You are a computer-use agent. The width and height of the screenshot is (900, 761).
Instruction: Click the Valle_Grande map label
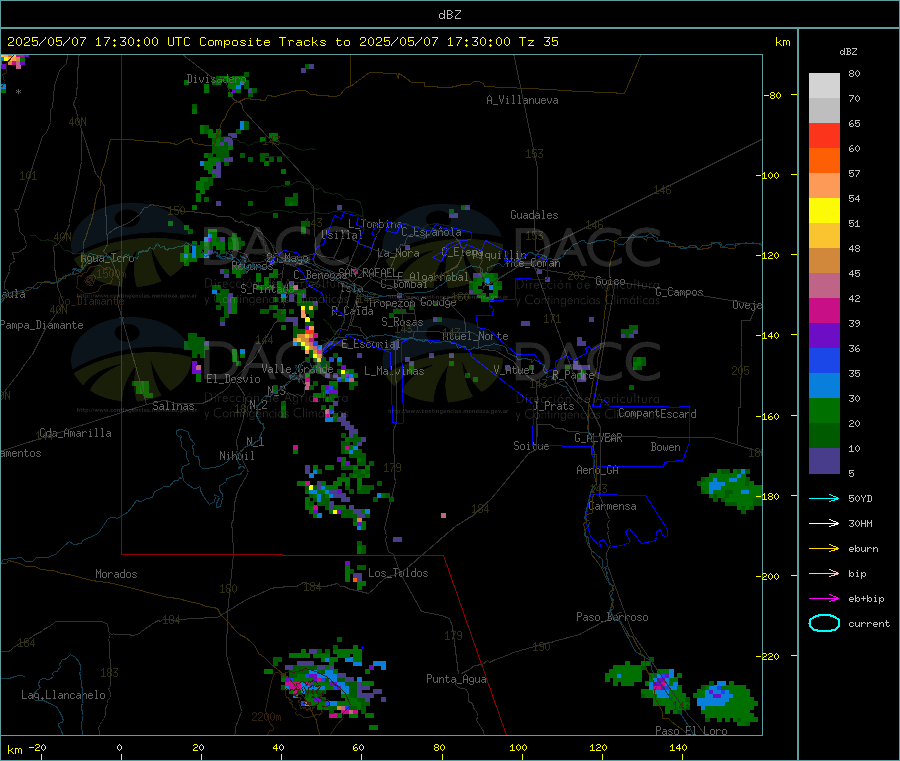tap(297, 368)
